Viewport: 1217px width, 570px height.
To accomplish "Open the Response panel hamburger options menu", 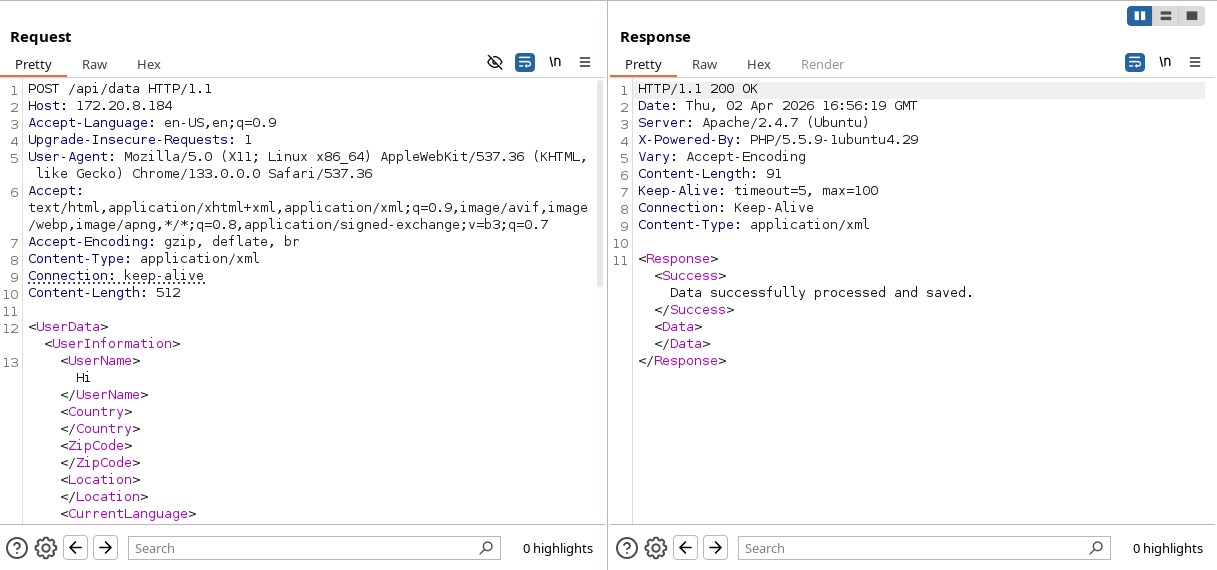I will click(x=1195, y=63).
